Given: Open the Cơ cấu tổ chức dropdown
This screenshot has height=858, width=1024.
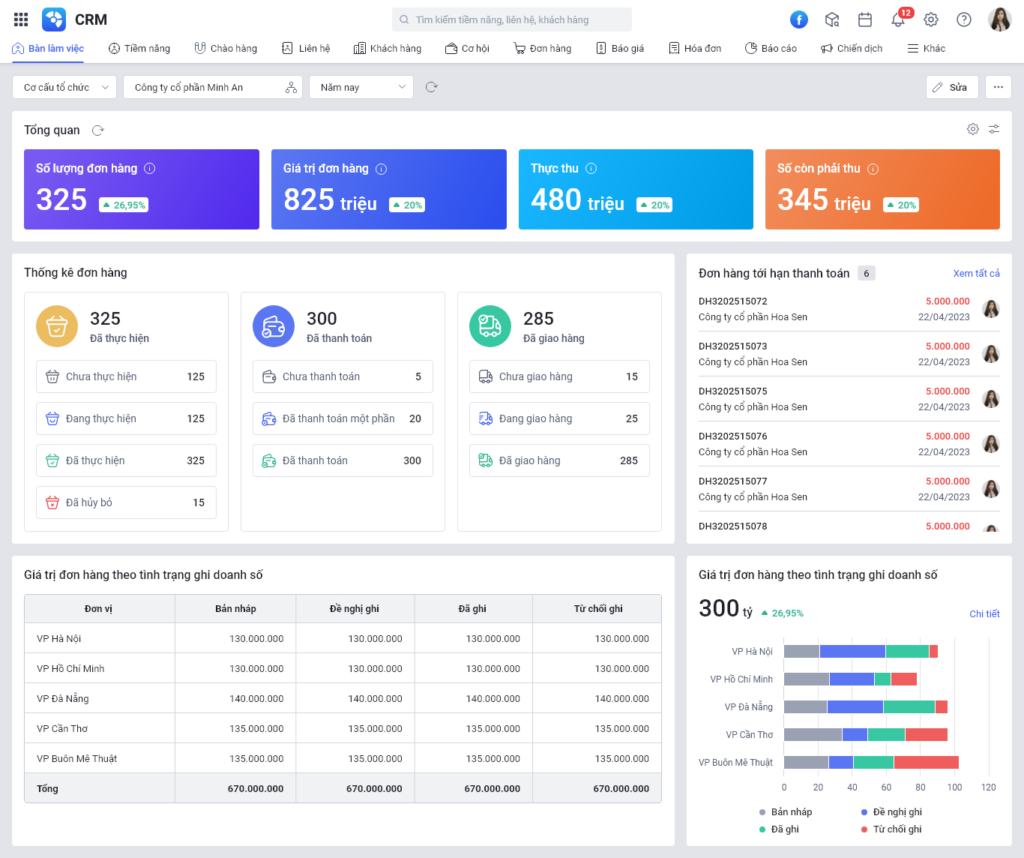Looking at the screenshot, I should point(63,87).
